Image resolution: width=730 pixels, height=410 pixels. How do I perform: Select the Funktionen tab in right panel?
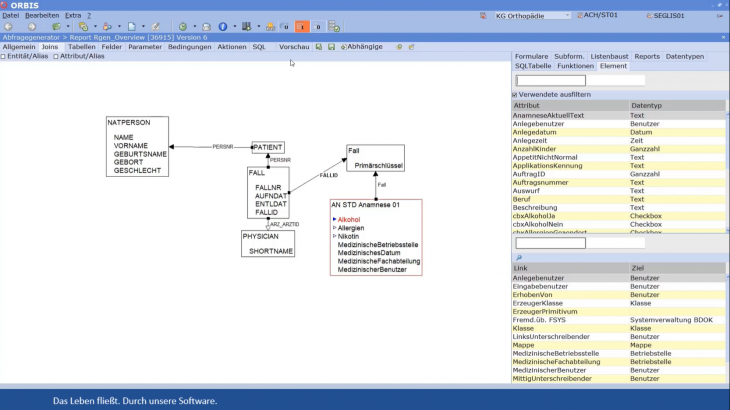tap(575, 66)
